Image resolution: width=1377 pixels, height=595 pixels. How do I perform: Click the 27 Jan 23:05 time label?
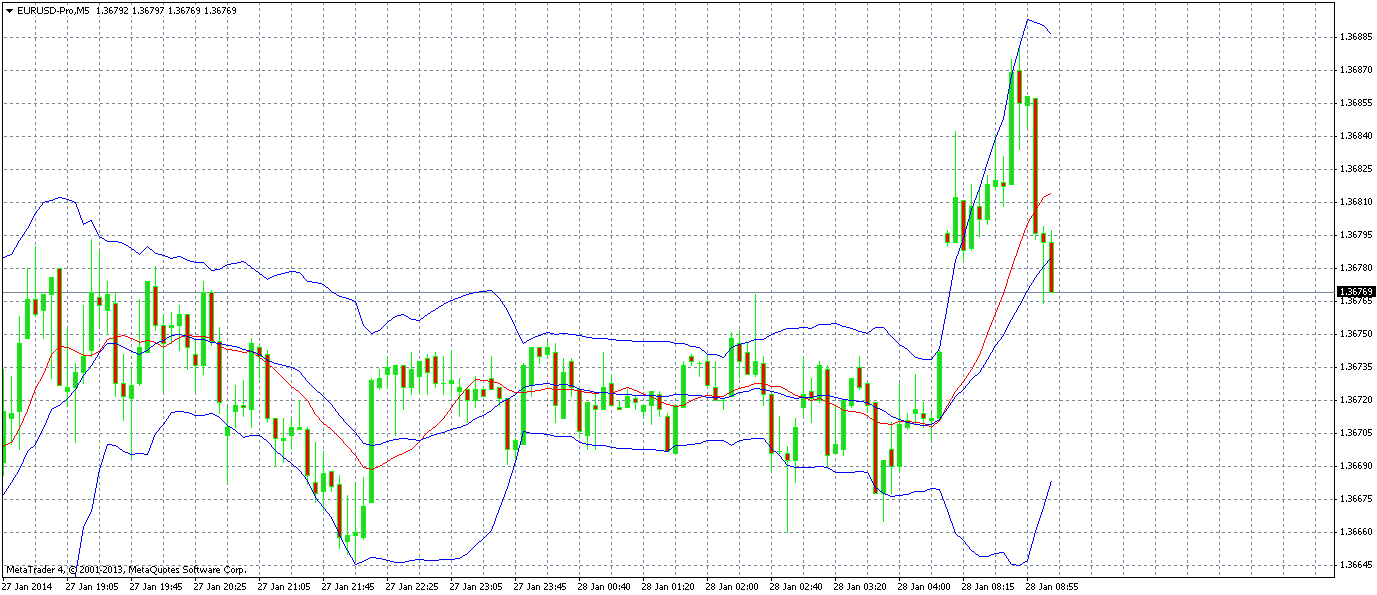tap(476, 587)
